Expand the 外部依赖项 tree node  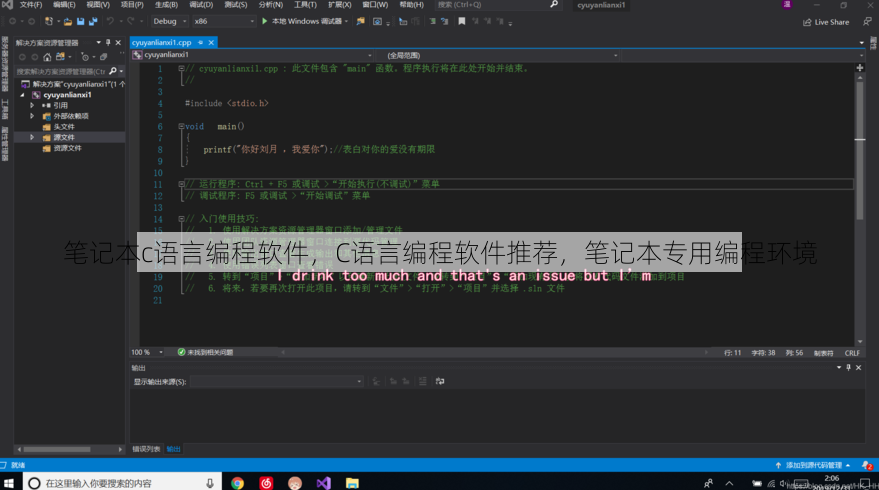pos(32,116)
